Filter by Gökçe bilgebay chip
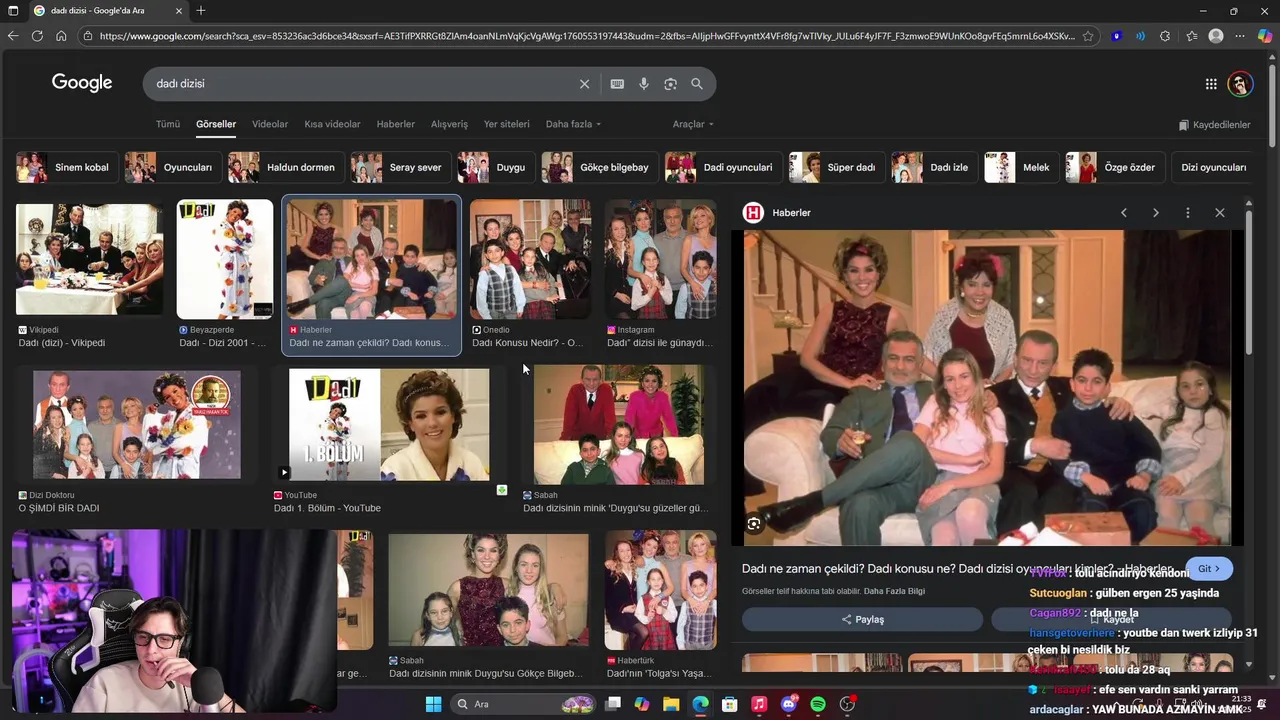The image size is (1280, 720). tap(601, 167)
